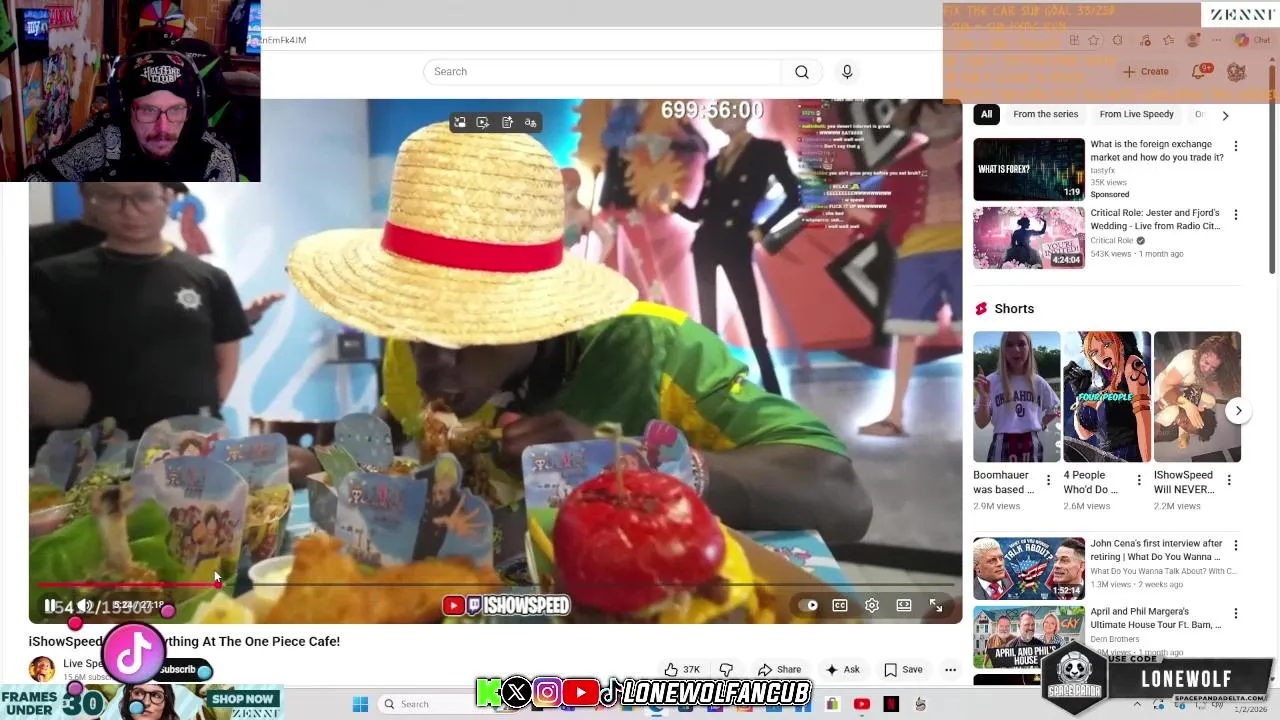
Task: Open the Live Speedy channel avatar
Action: click(41, 669)
